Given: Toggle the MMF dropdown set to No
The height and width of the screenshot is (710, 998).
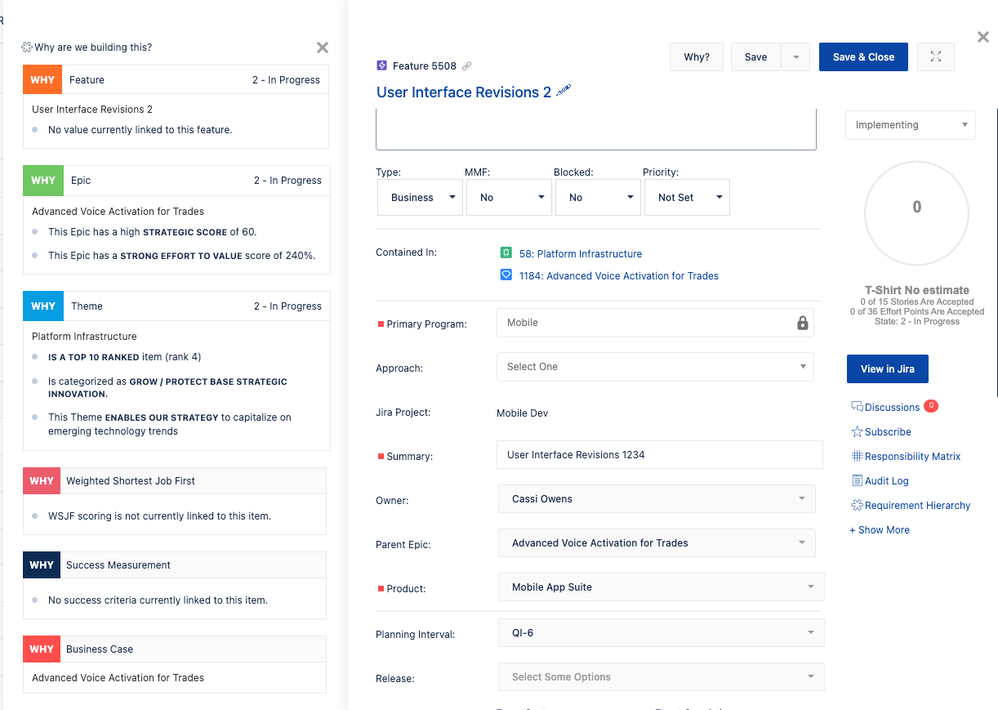Looking at the screenshot, I should pos(508,198).
